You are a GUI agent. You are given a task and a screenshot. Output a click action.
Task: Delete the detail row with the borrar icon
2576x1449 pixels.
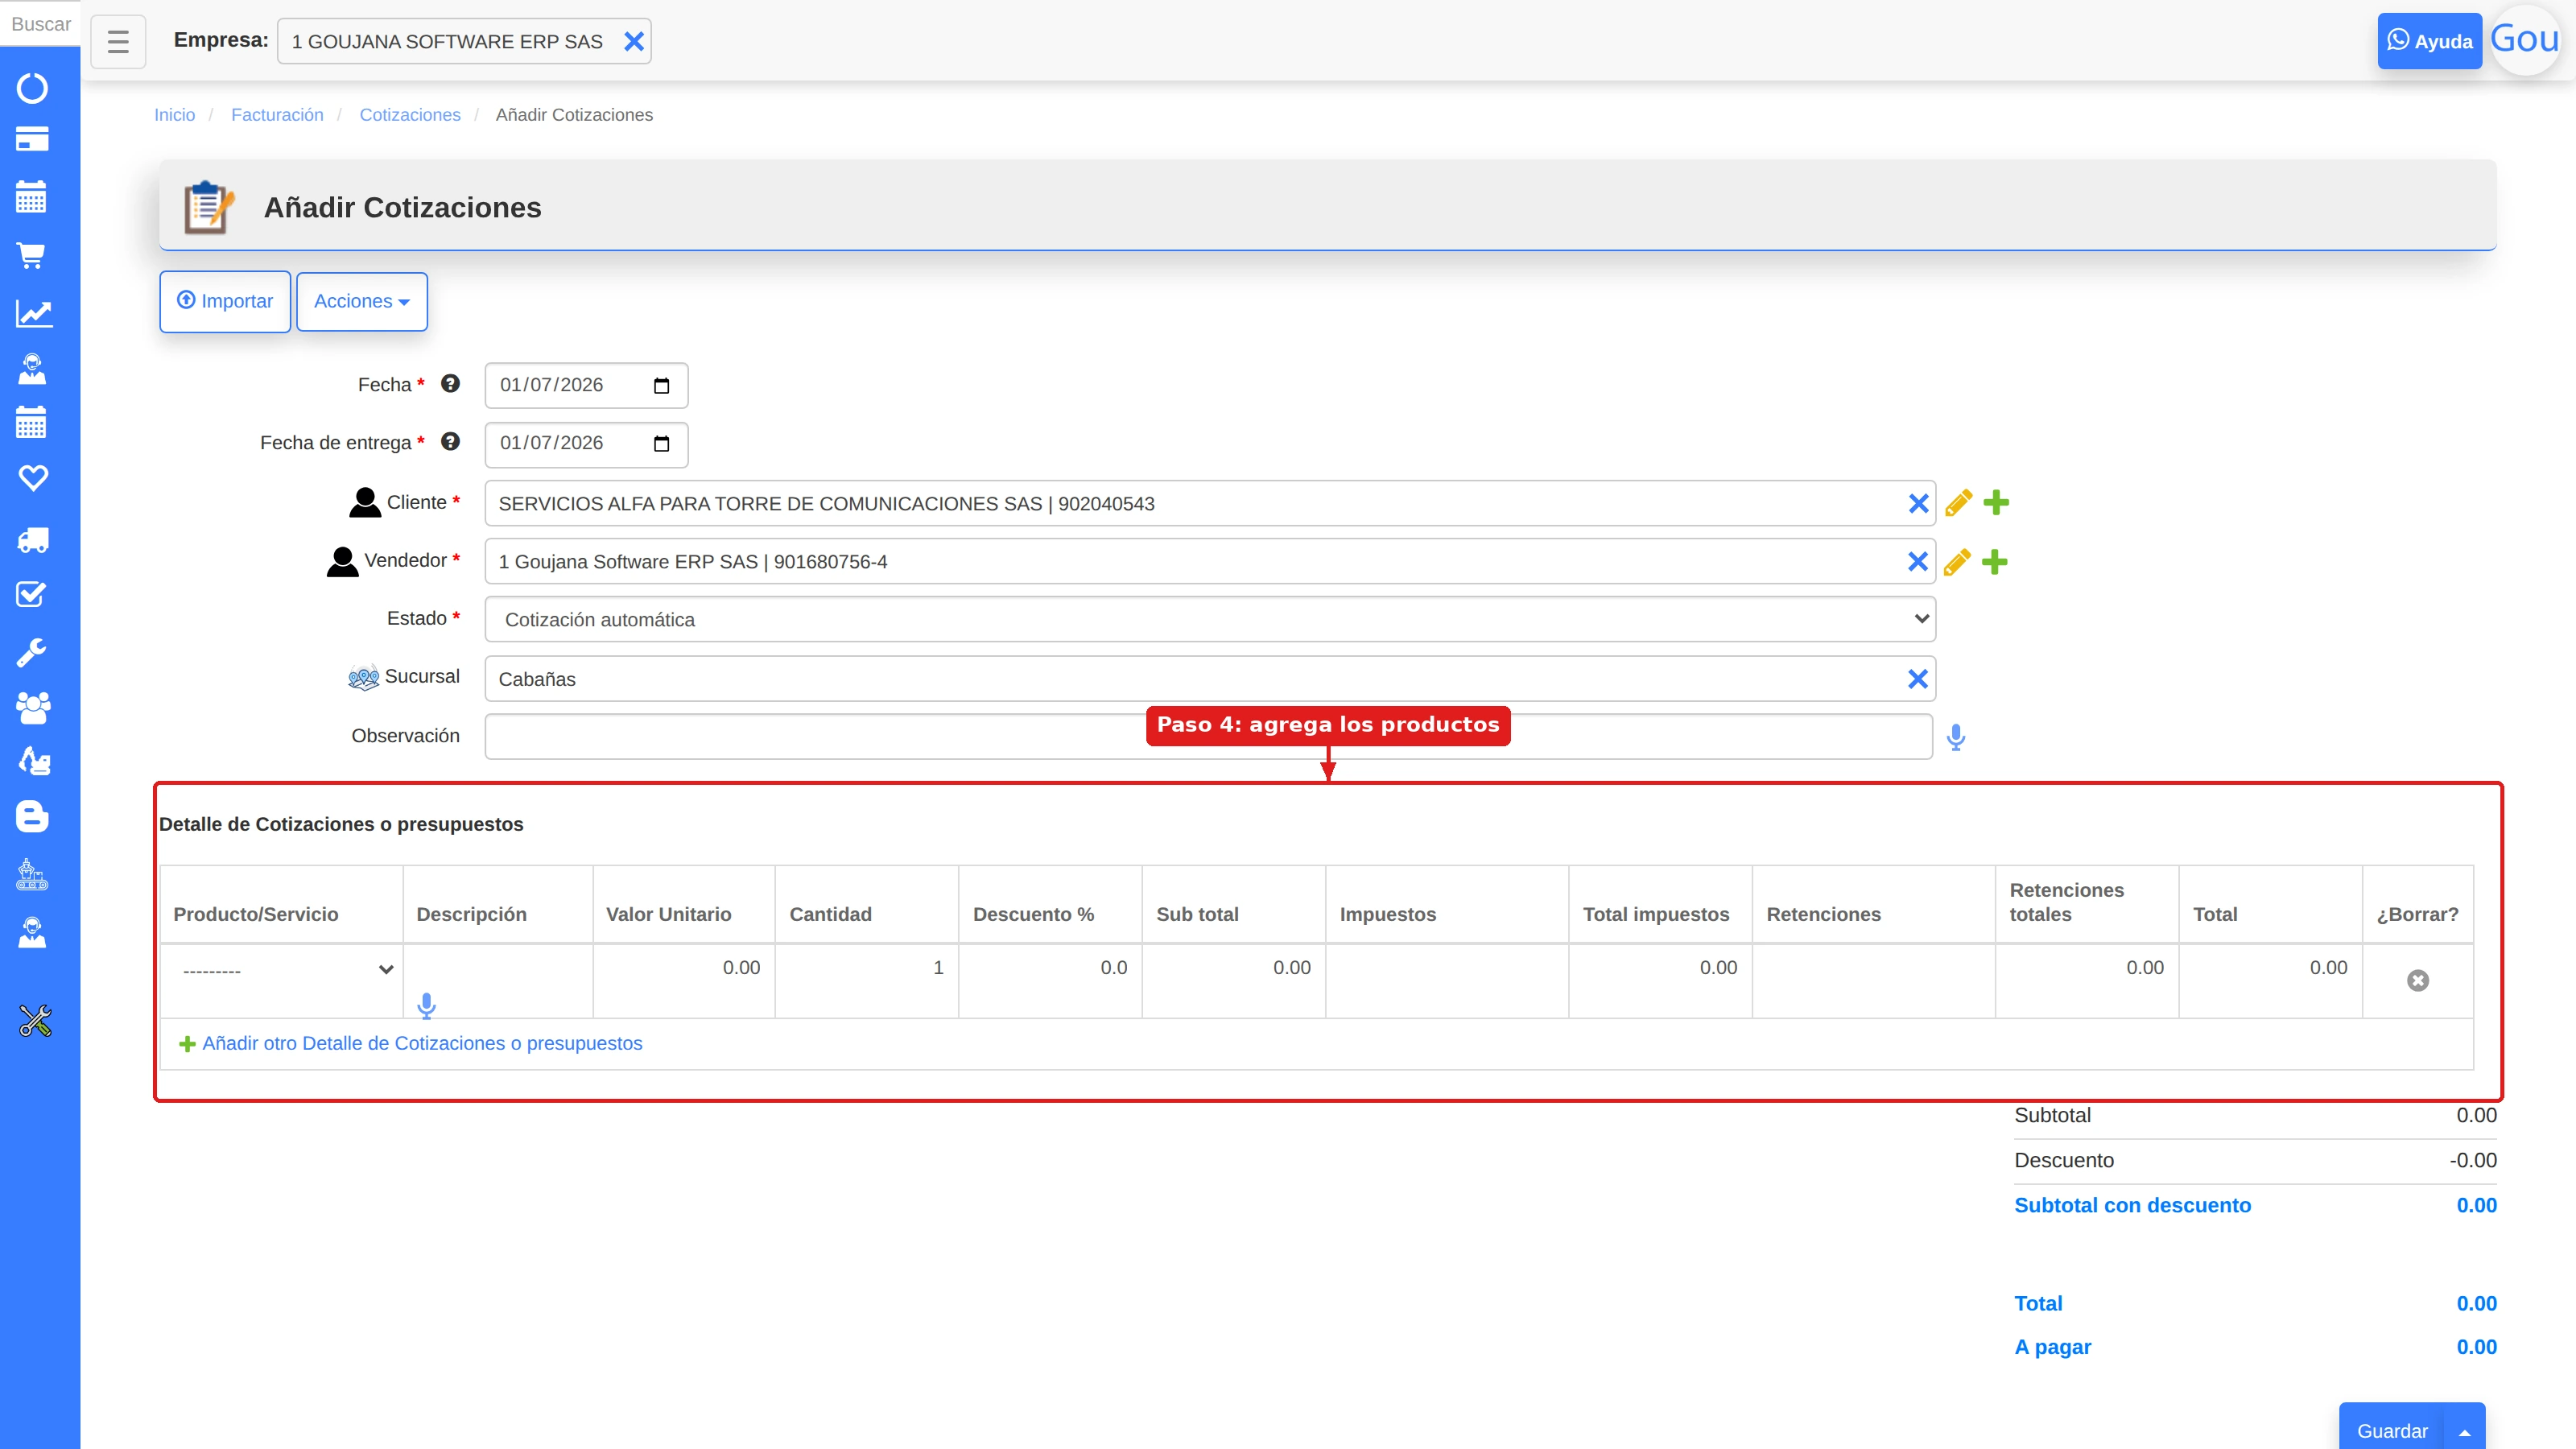coord(2417,981)
